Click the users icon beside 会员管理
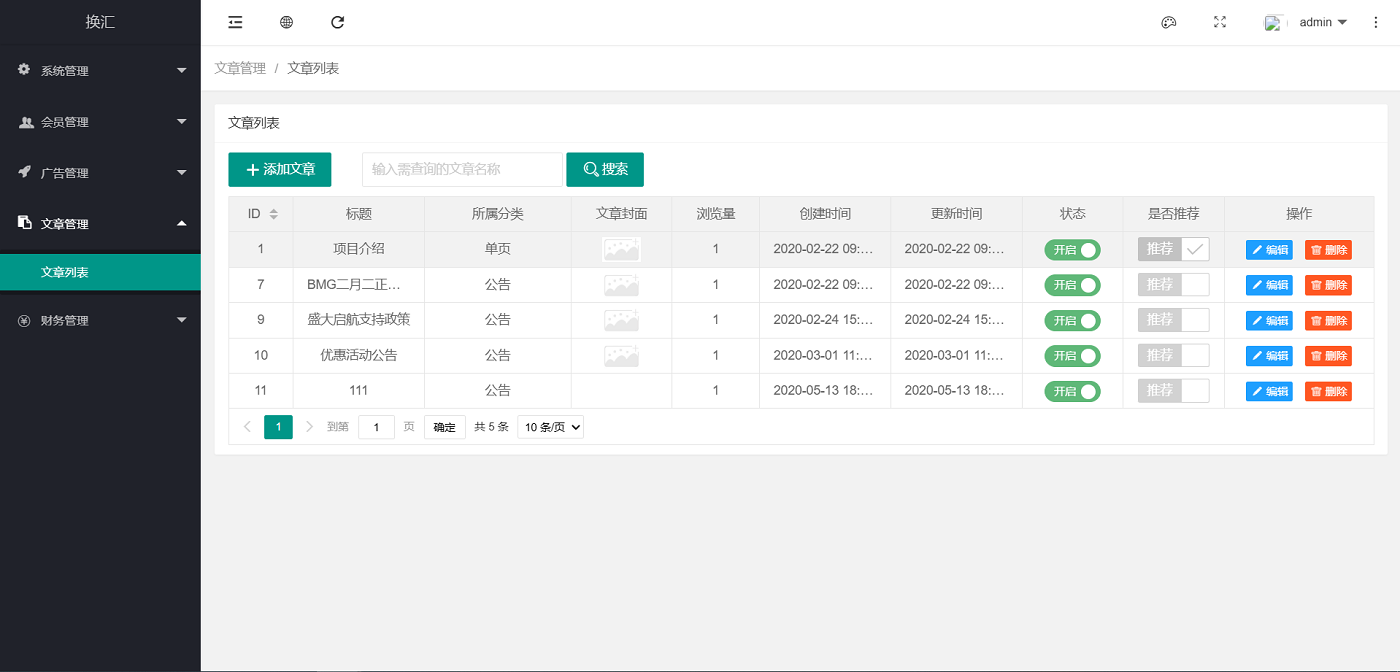Image resolution: width=1400 pixels, height=672 pixels. [22, 121]
